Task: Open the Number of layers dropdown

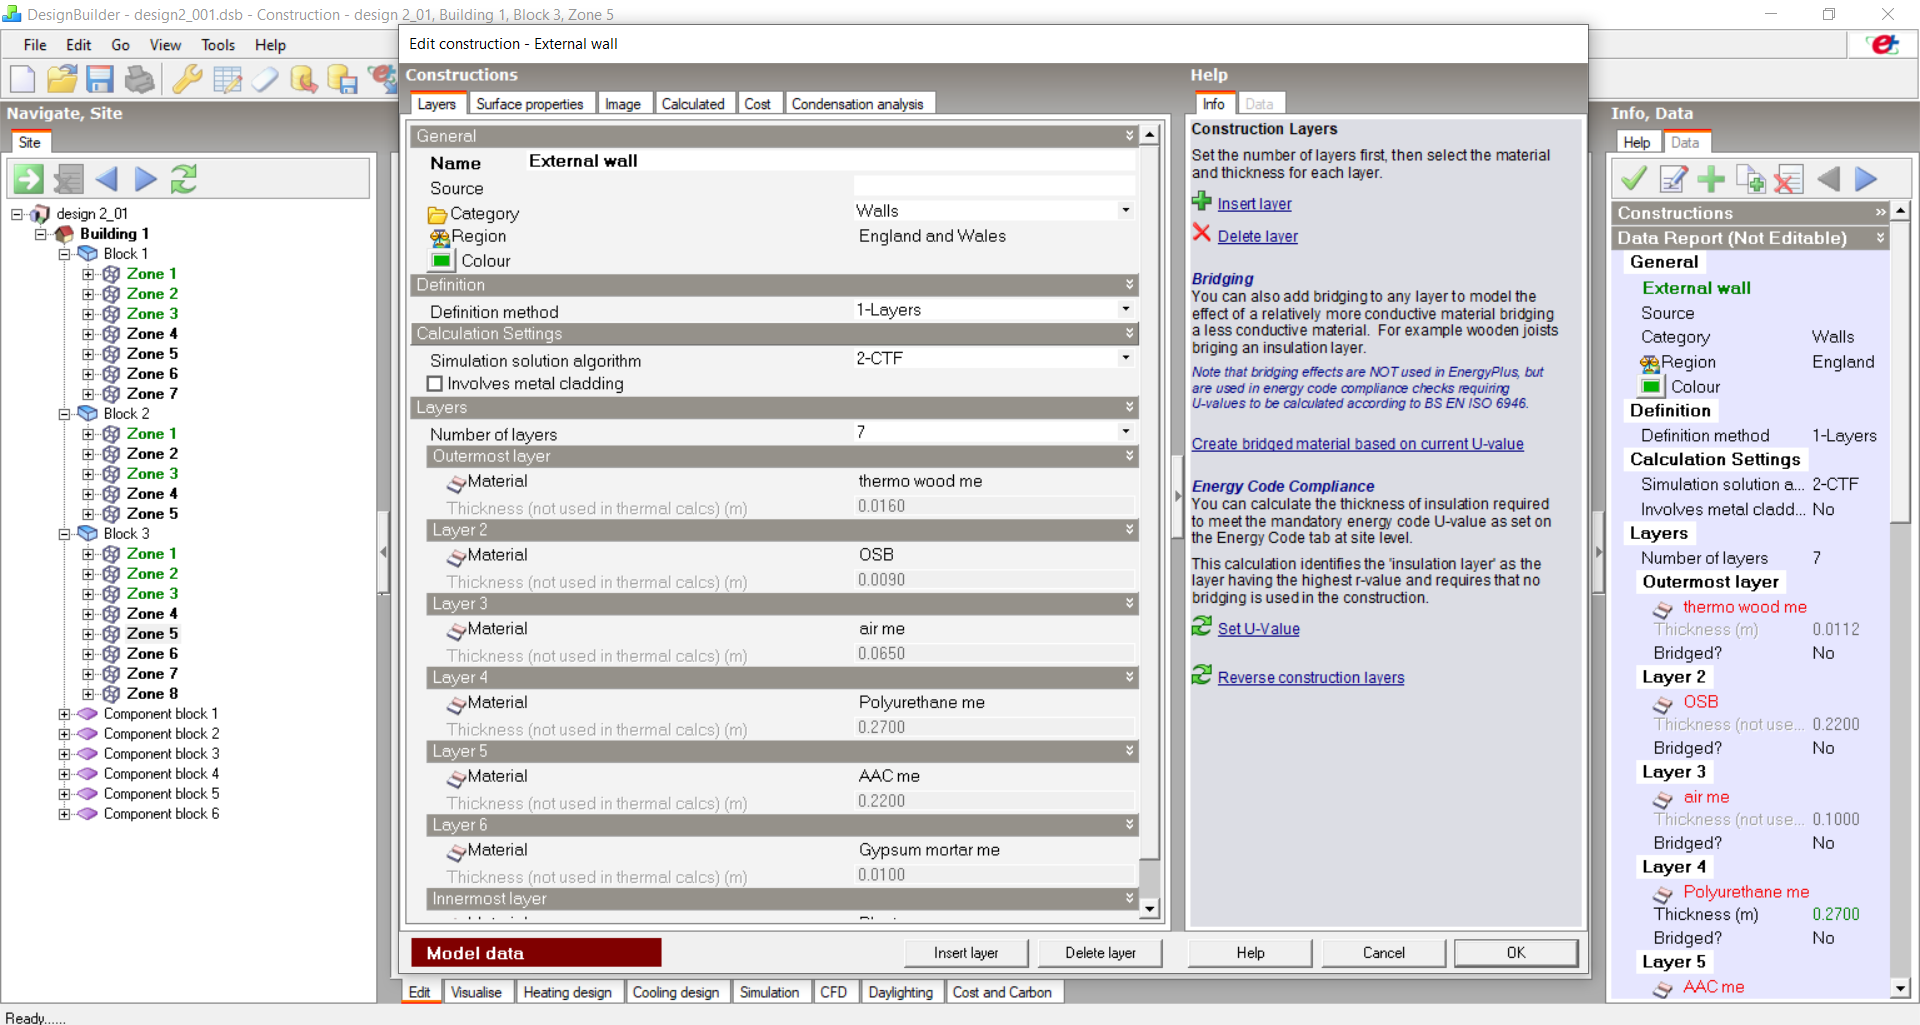Action: pyautogui.click(x=1126, y=431)
